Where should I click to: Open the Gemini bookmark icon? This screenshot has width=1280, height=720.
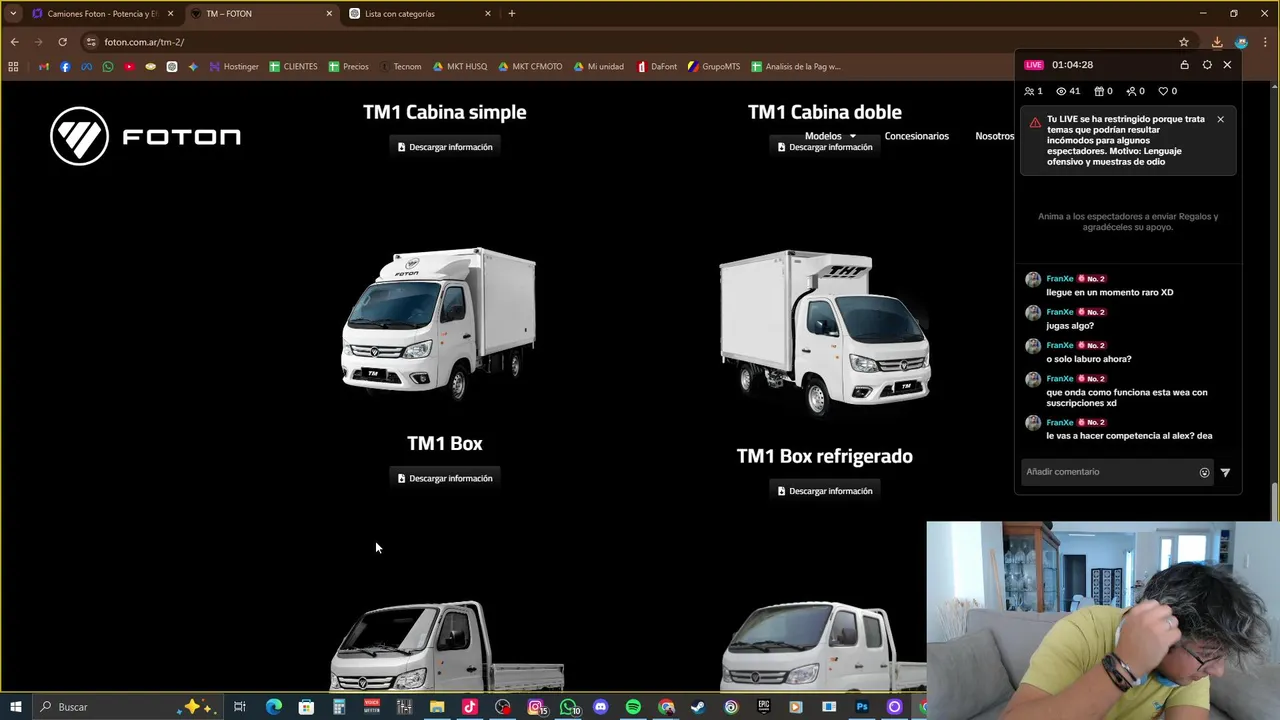coord(193,67)
